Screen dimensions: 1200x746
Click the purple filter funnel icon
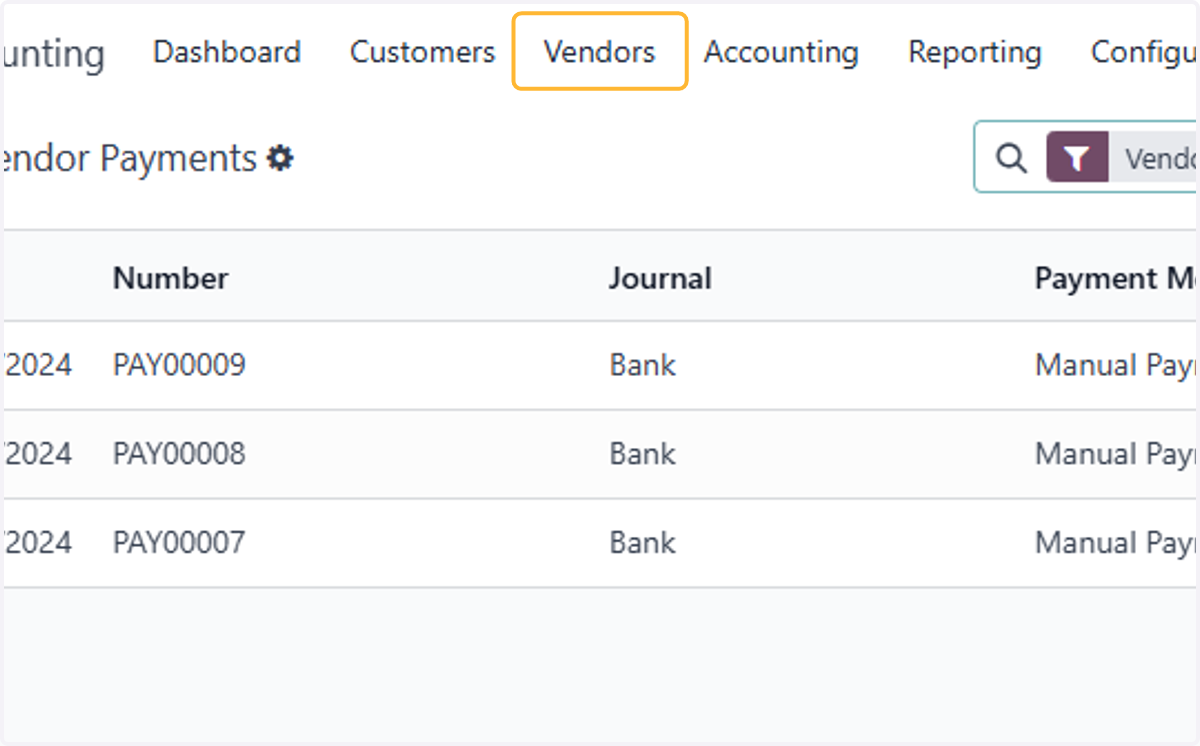[x=1077, y=158]
